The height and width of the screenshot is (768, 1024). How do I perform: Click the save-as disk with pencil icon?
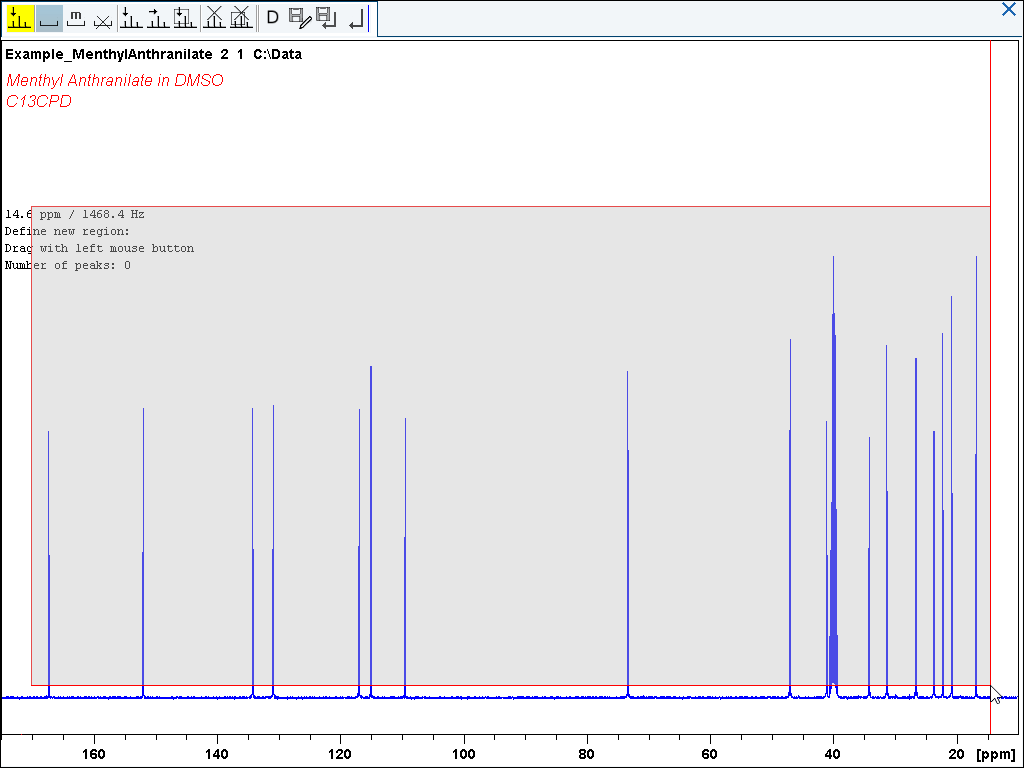tap(300, 18)
